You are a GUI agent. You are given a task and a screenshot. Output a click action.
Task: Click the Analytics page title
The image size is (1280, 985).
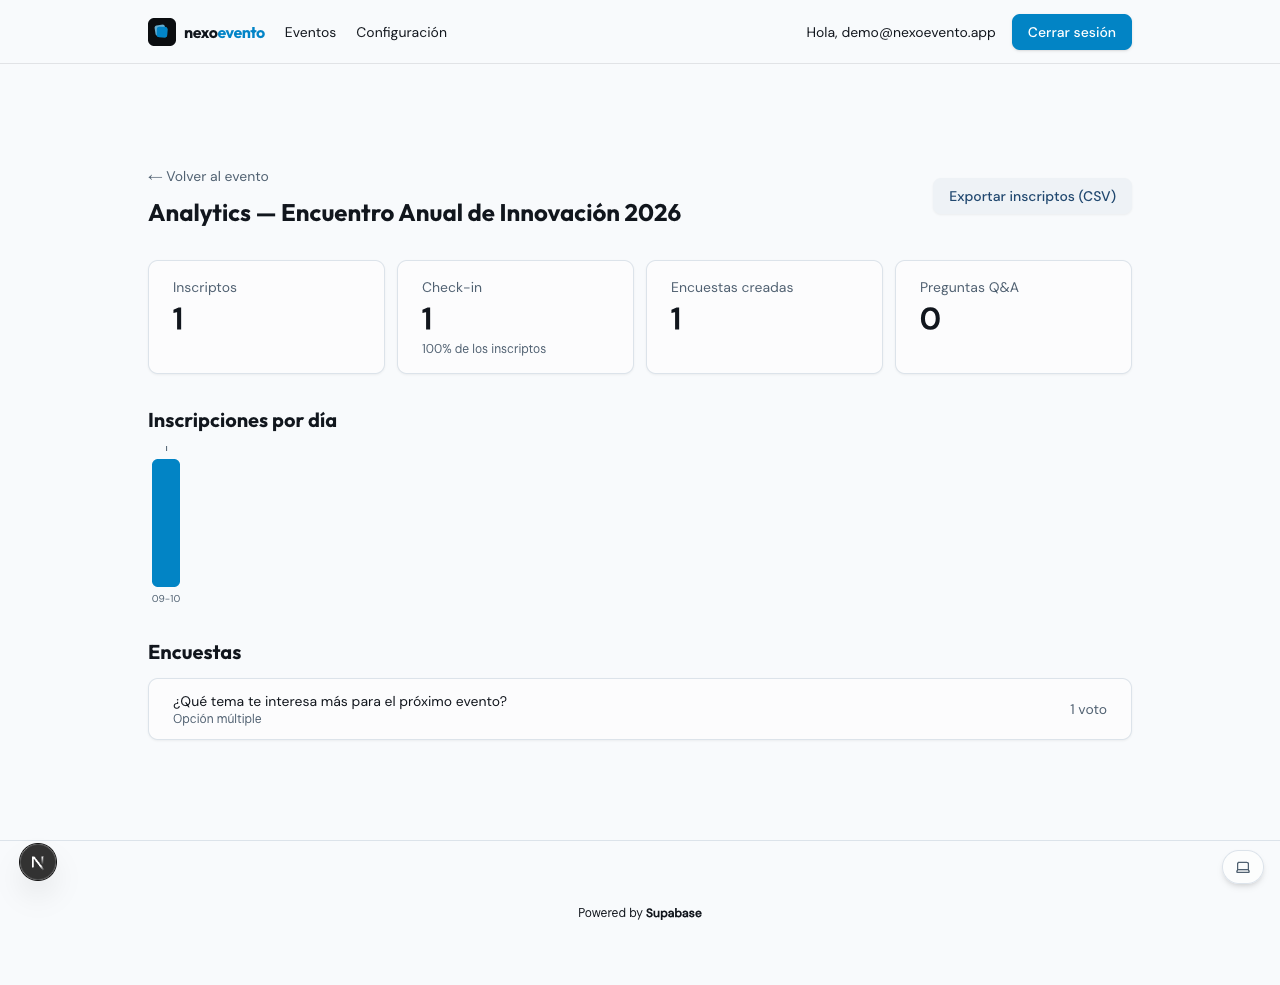tap(414, 213)
